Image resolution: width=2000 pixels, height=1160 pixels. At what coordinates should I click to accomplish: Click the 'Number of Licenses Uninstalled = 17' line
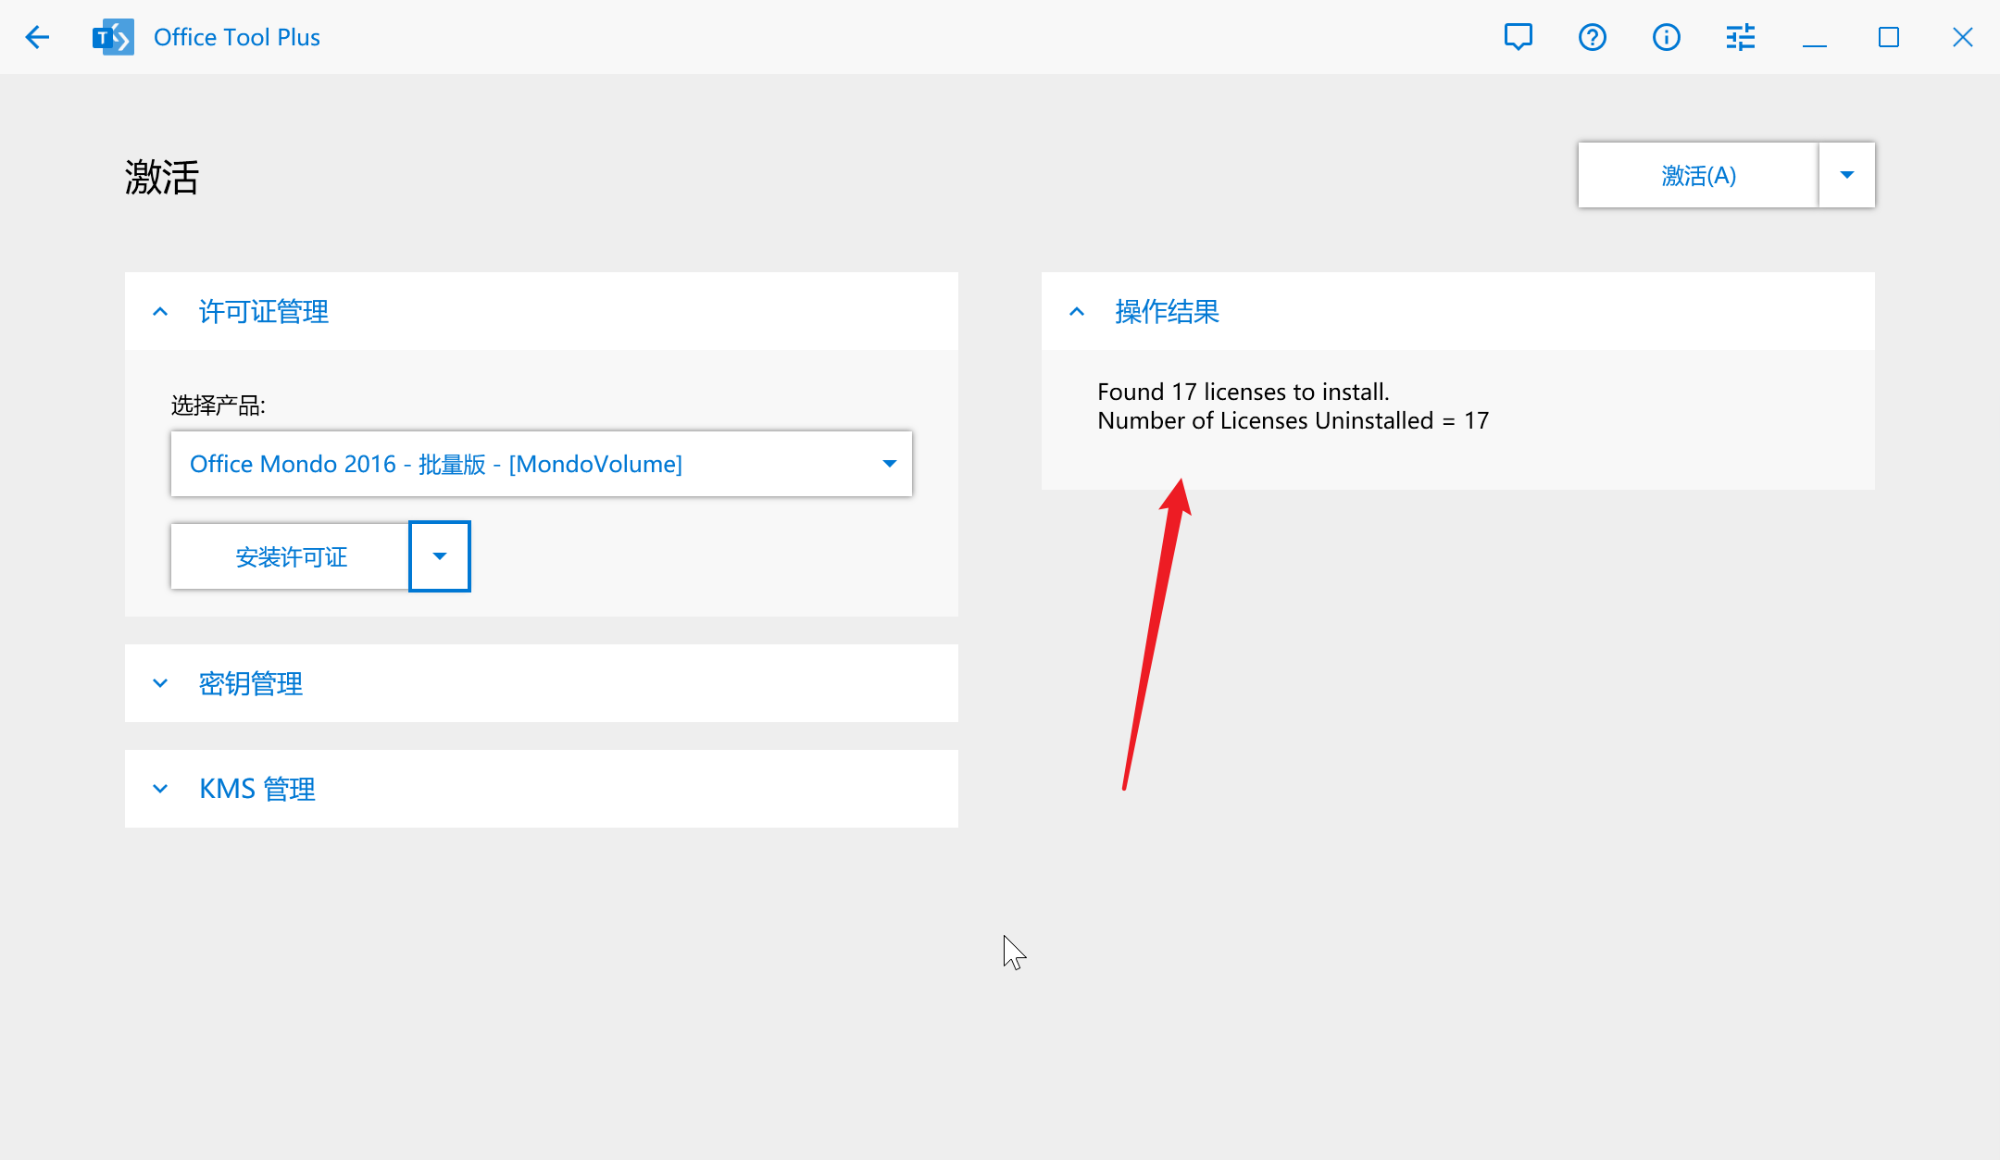pyautogui.click(x=1293, y=421)
